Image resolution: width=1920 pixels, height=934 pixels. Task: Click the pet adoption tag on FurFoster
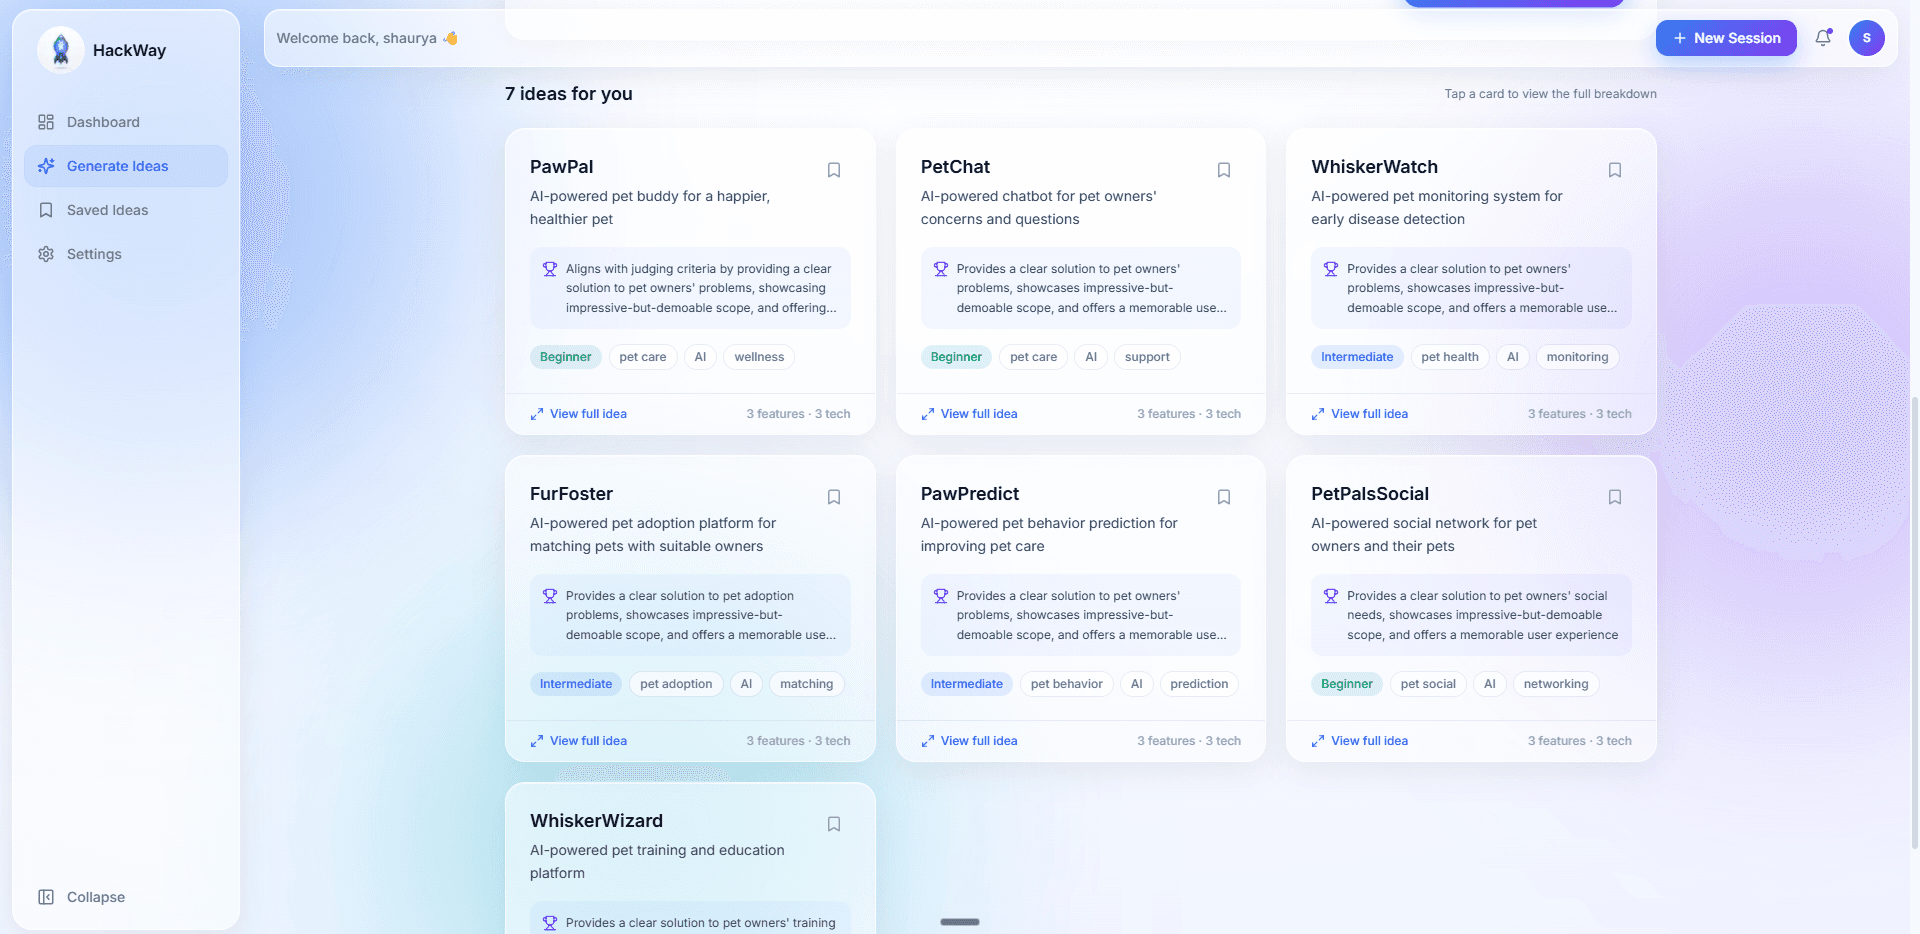point(676,684)
